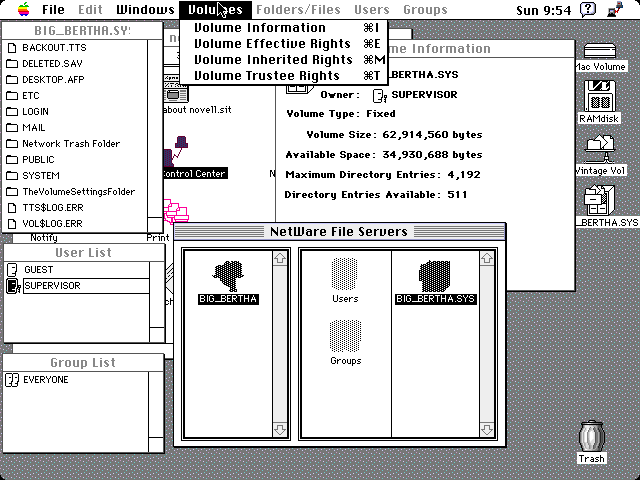This screenshot has height=480, width=640.
Task: Click the Users icon in NetWare File Servers
Action: (x=344, y=275)
